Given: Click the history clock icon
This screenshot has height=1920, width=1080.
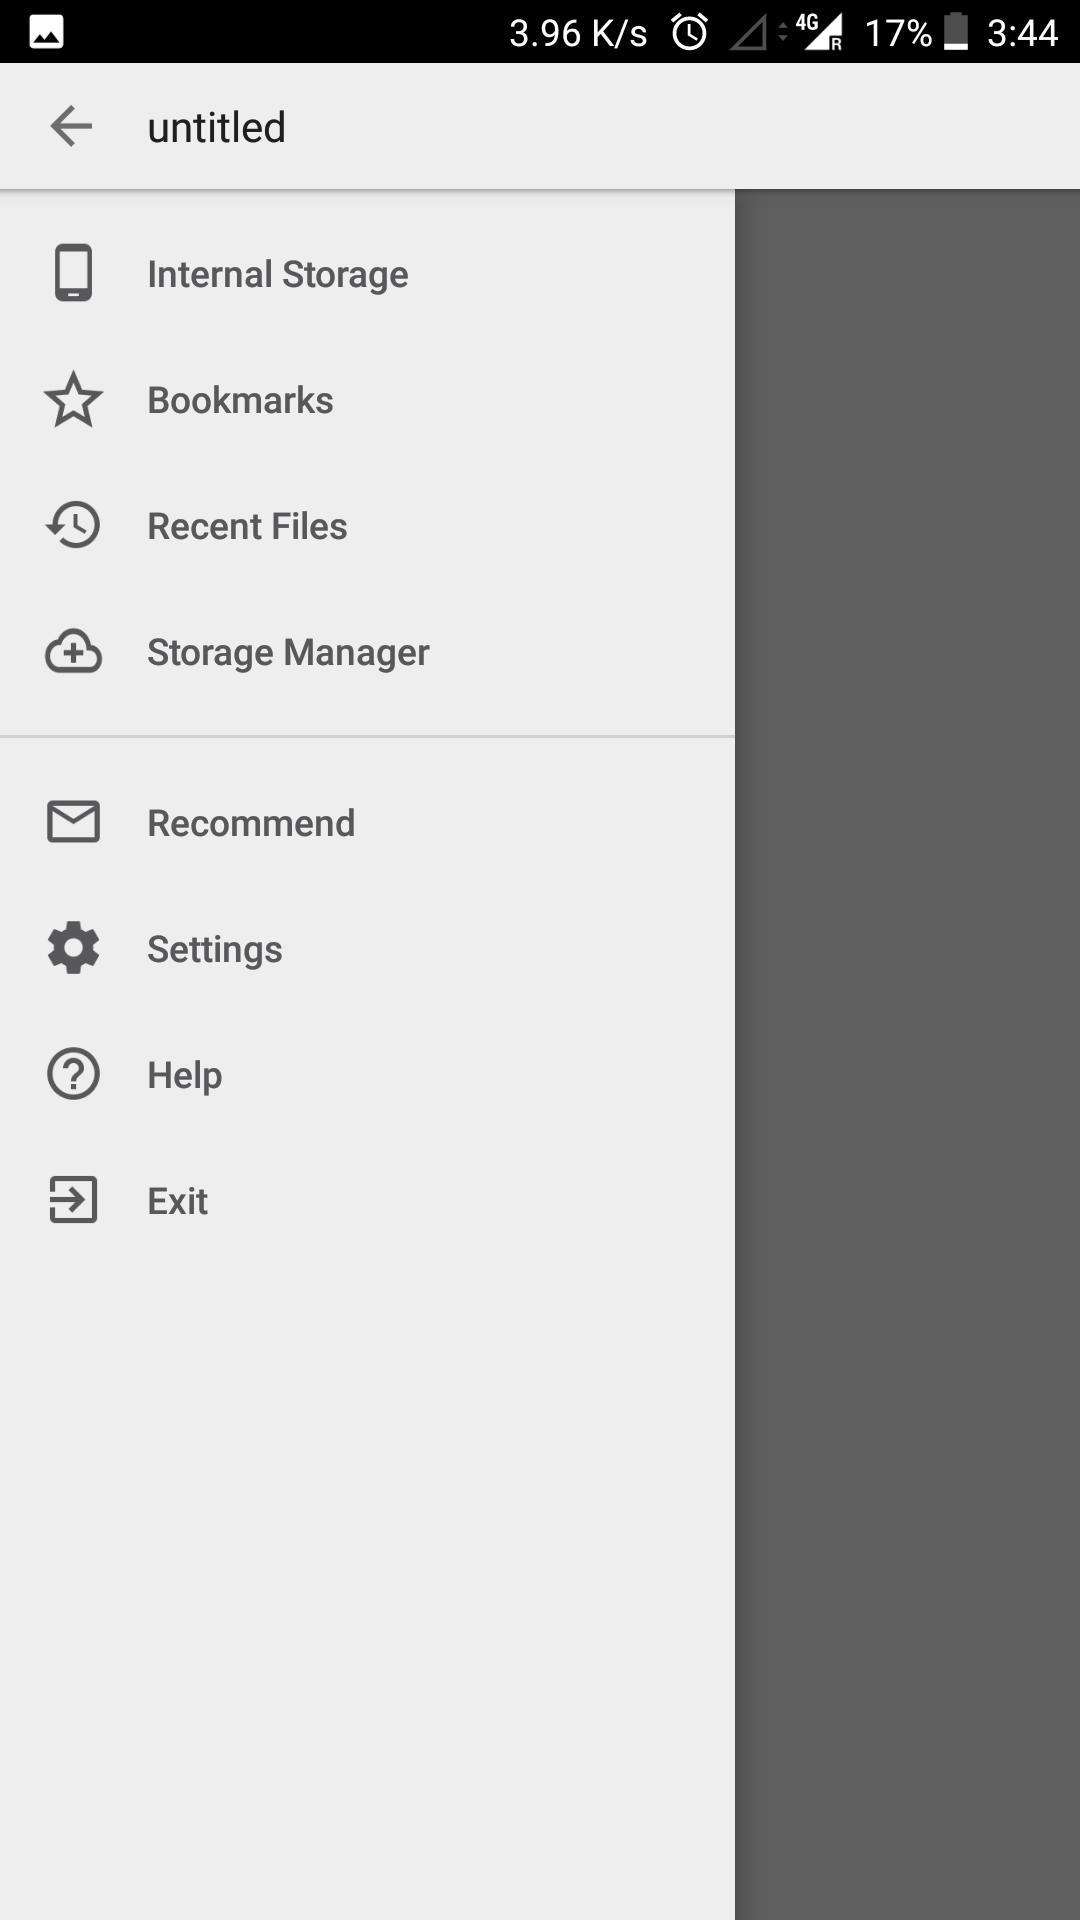Looking at the screenshot, I should pos(73,525).
